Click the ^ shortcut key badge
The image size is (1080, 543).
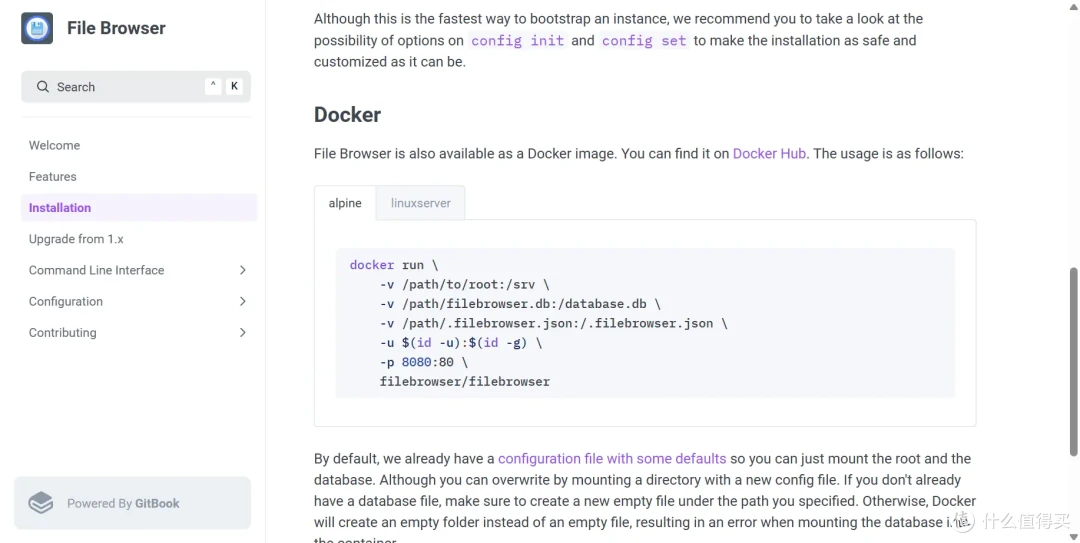[213, 86]
